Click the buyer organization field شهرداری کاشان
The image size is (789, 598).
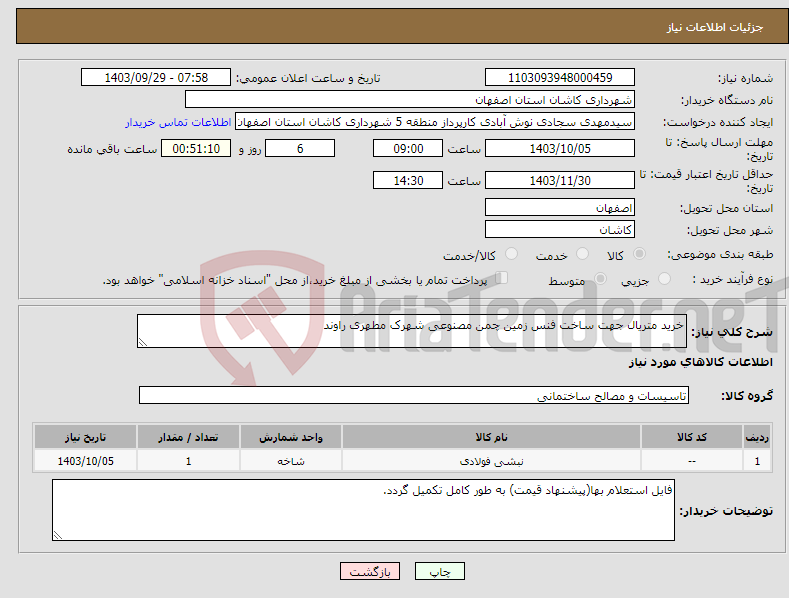(x=410, y=100)
